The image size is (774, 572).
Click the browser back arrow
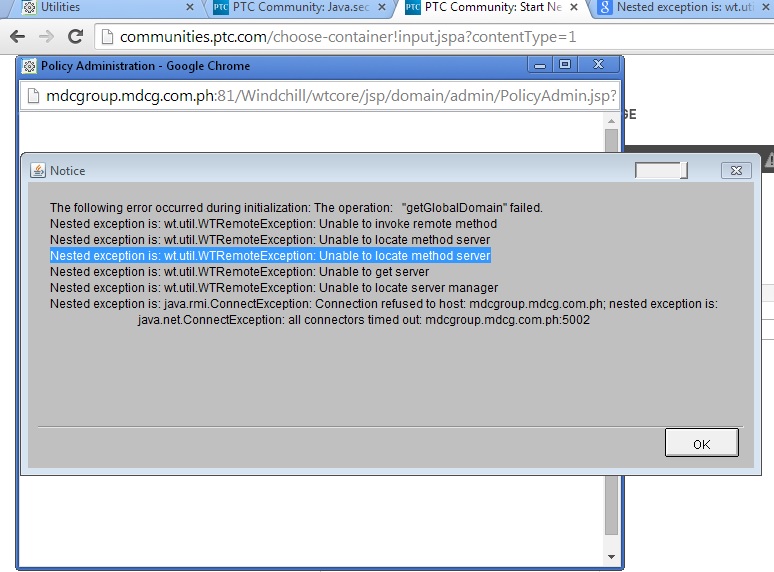click(x=18, y=37)
